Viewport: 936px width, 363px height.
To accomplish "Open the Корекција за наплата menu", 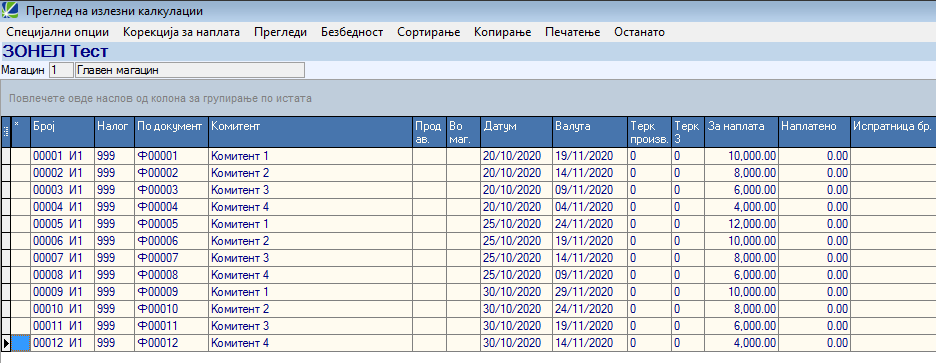I will 181,32.
